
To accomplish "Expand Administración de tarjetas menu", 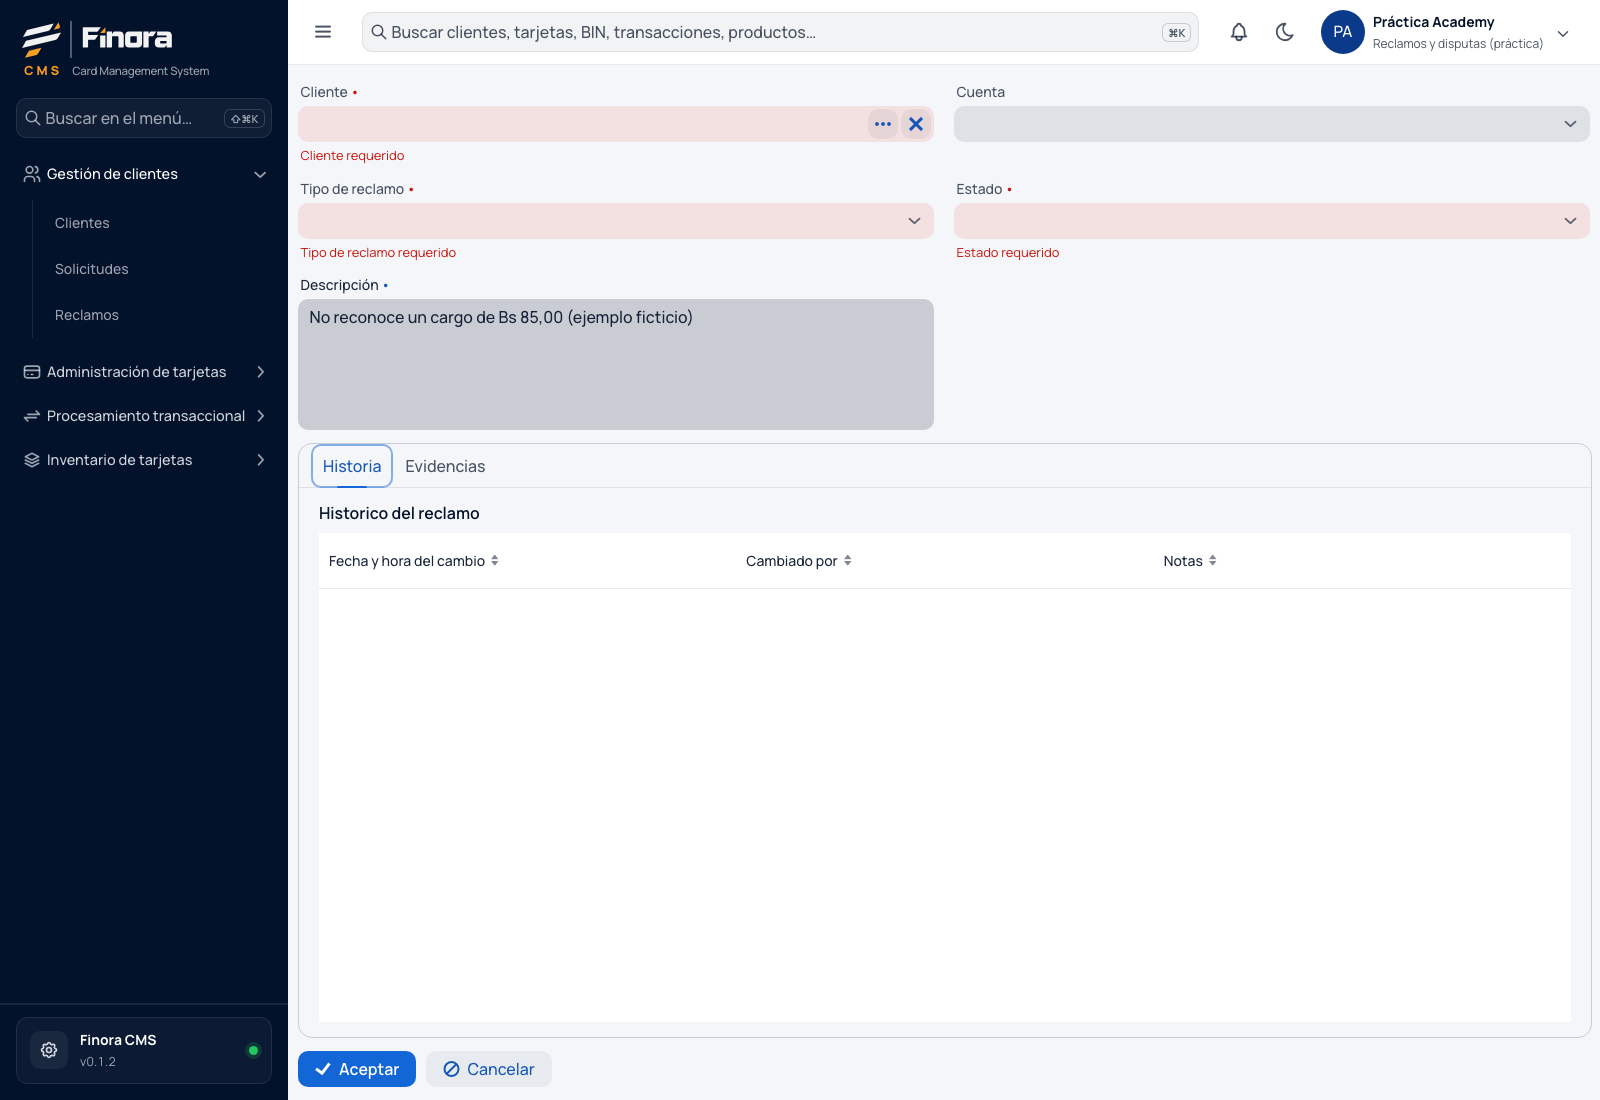I will [x=260, y=372].
